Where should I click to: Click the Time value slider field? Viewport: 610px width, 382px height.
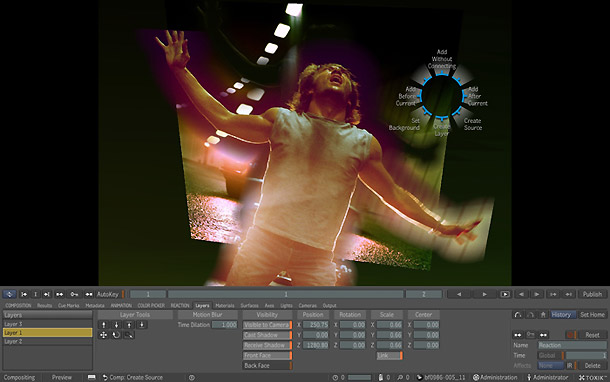(586, 355)
